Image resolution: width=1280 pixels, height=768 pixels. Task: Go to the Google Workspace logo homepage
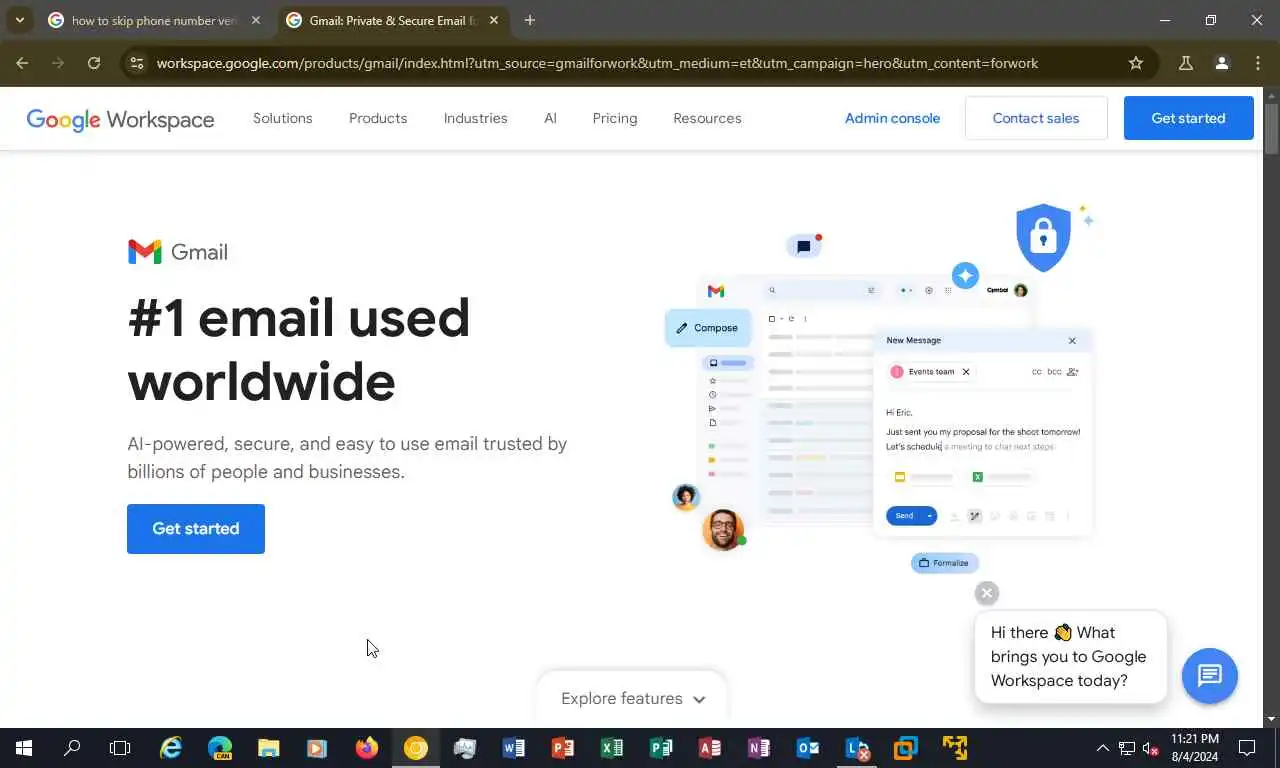[x=120, y=119]
